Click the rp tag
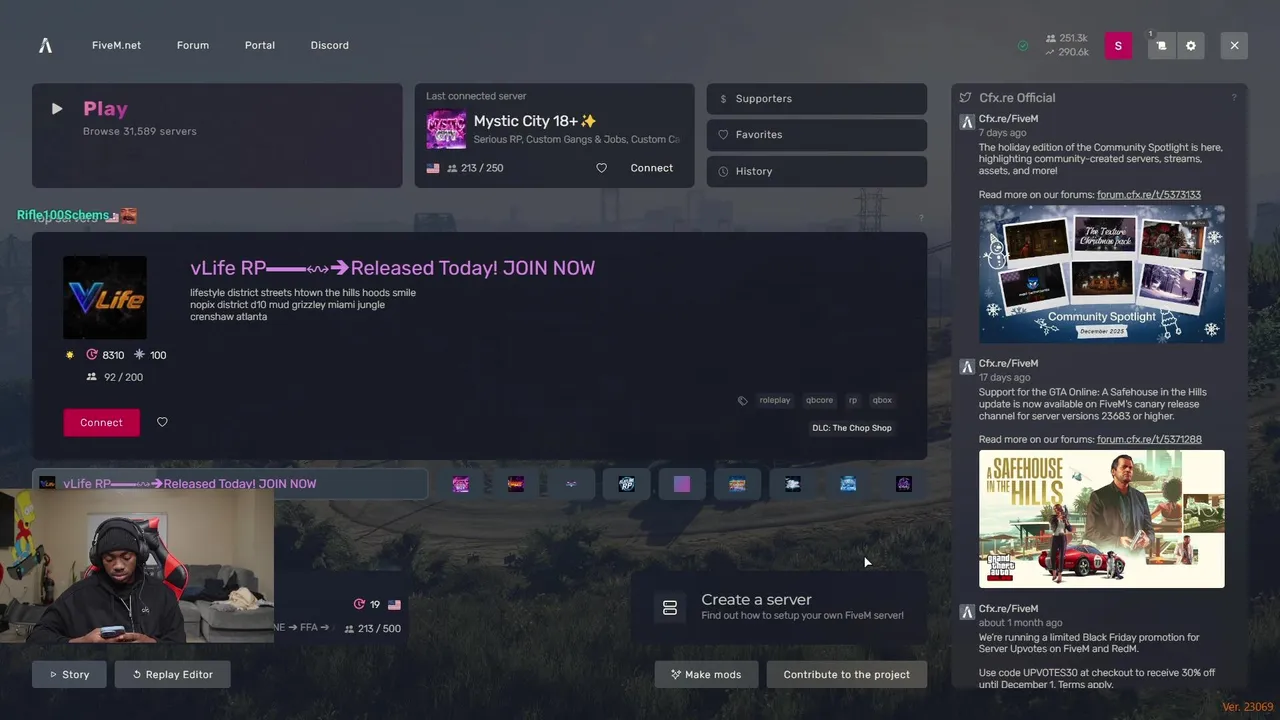1280x720 pixels. [853, 400]
